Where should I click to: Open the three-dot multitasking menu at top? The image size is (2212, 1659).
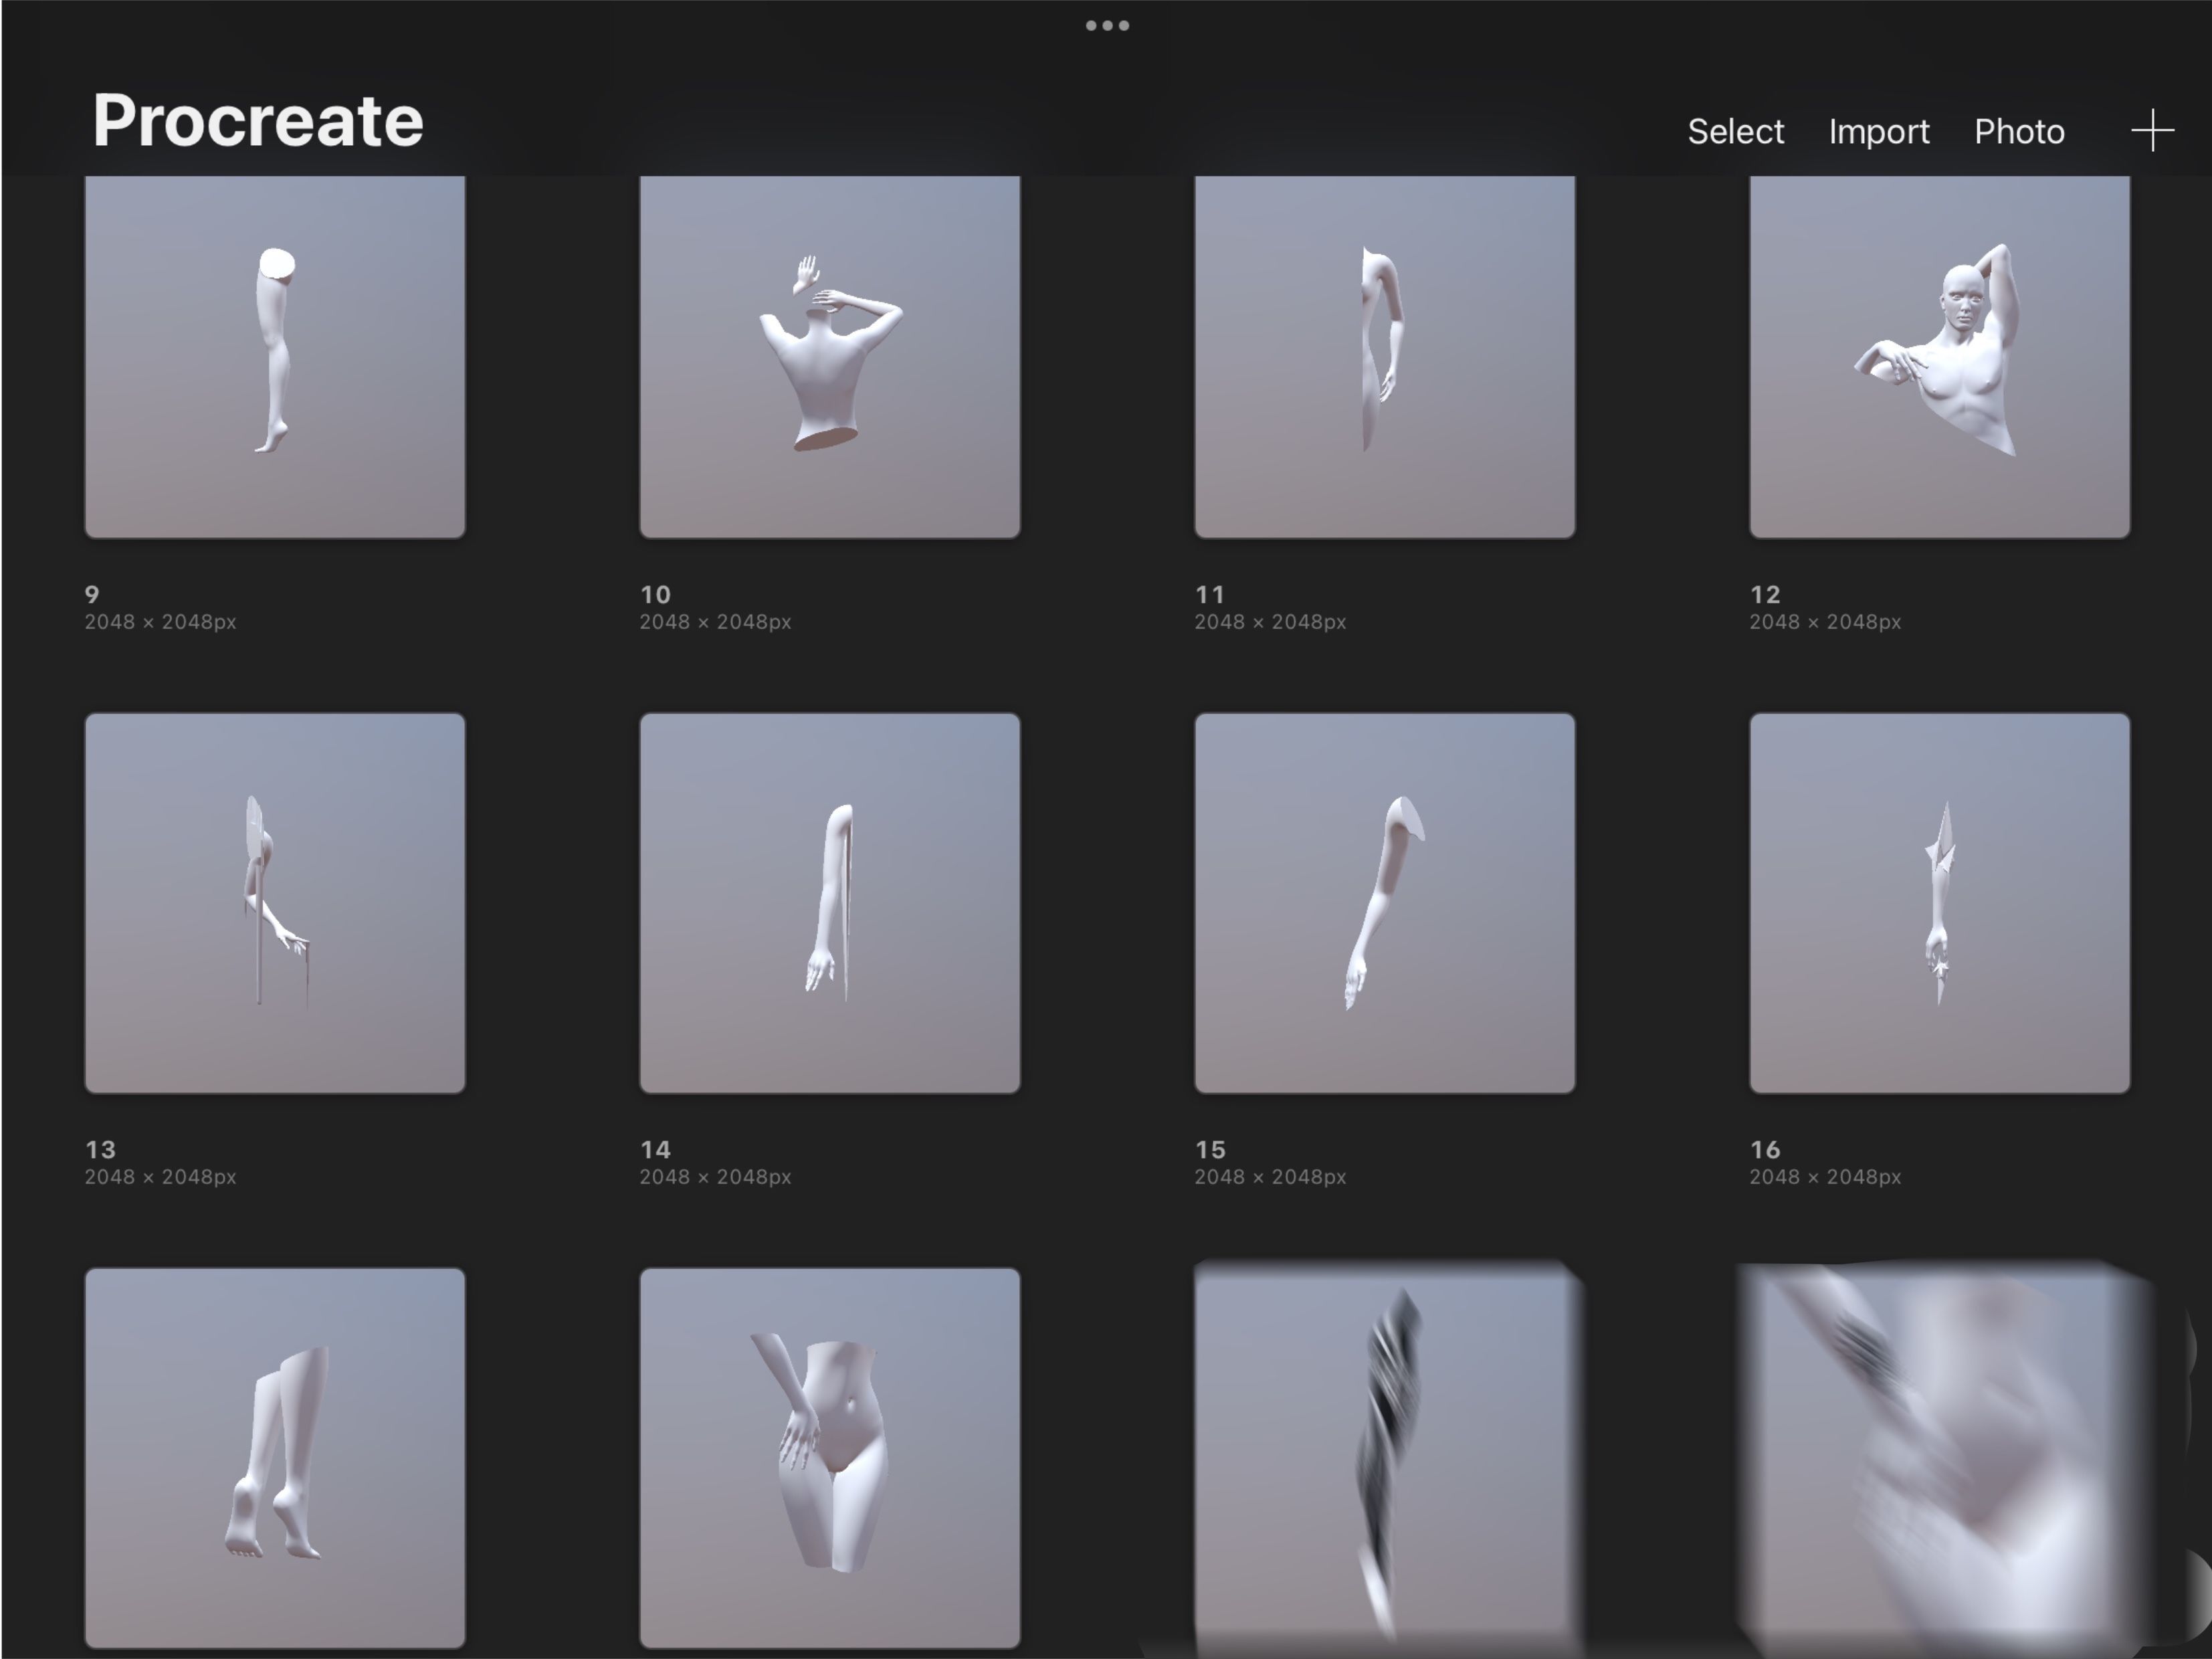click(x=1107, y=26)
